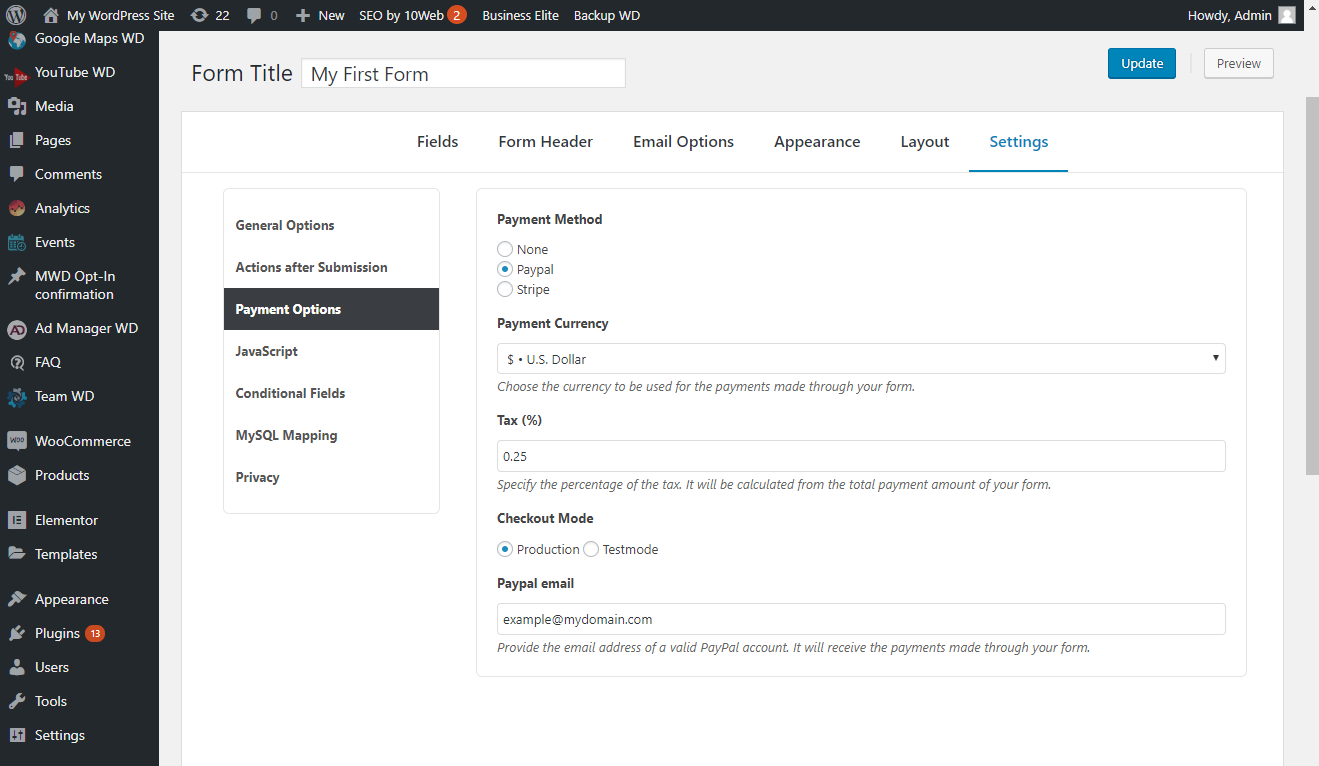1319x766 pixels.
Task: Click My WordPress Site link
Action: (x=120, y=15)
